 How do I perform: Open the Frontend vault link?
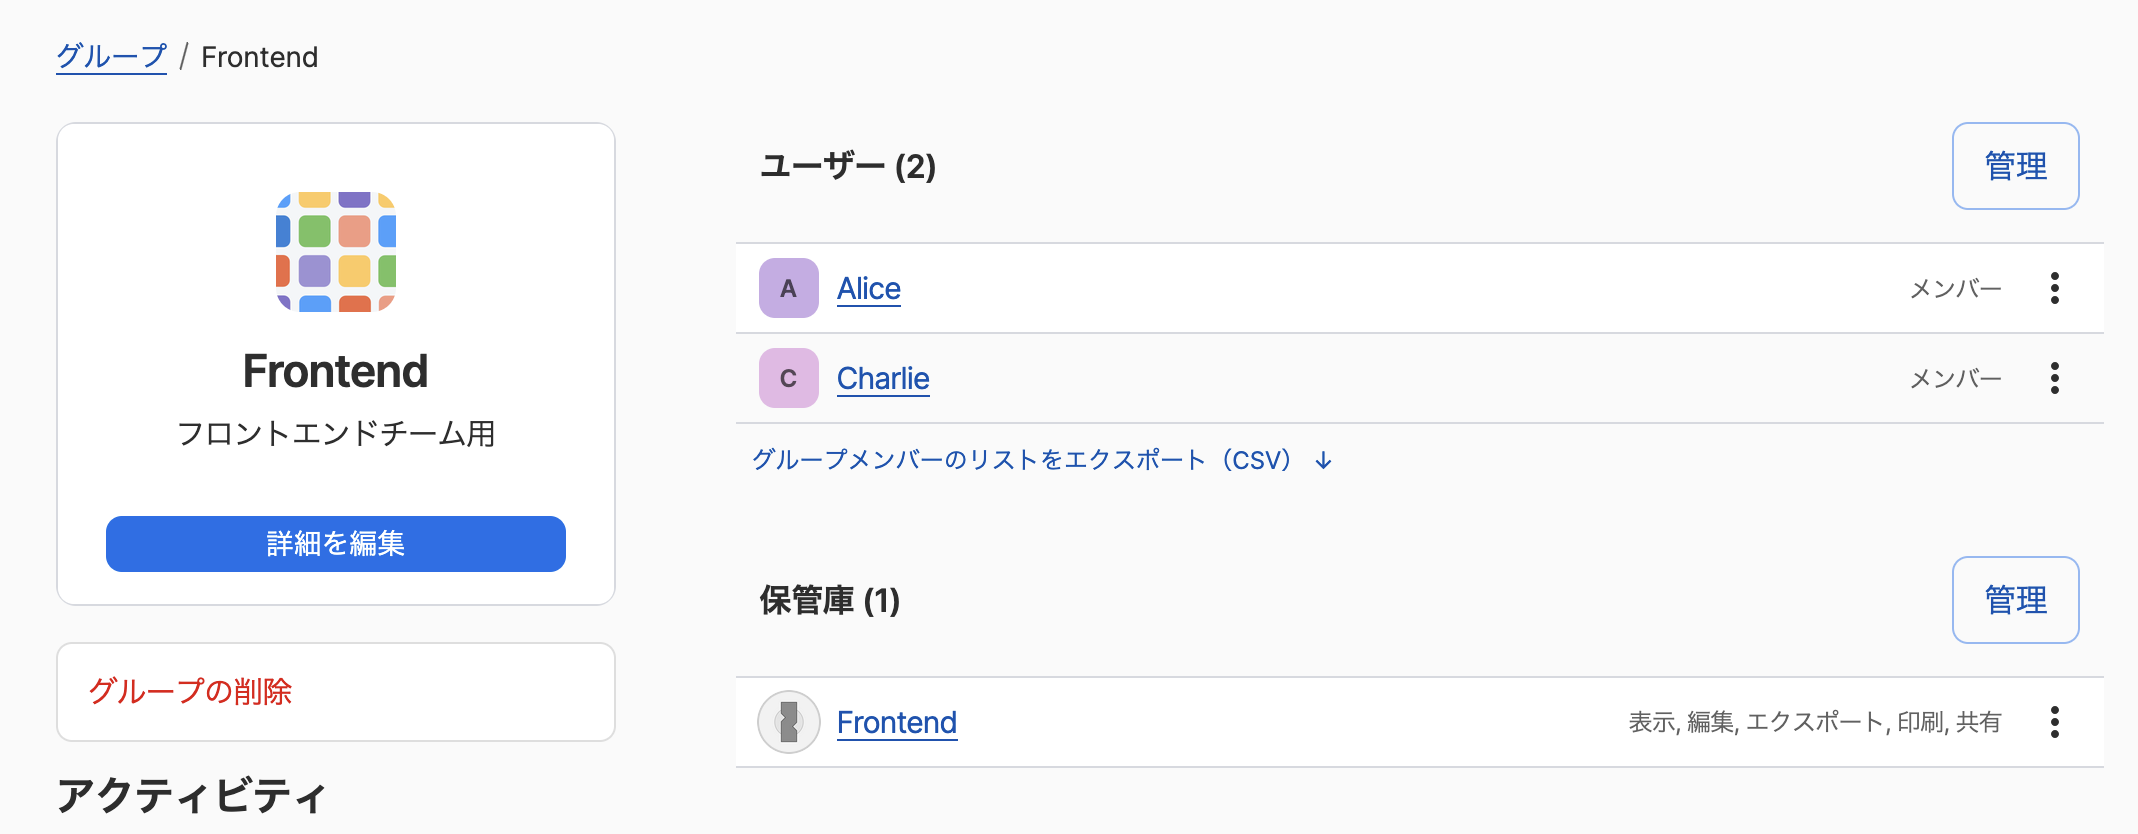tap(896, 722)
